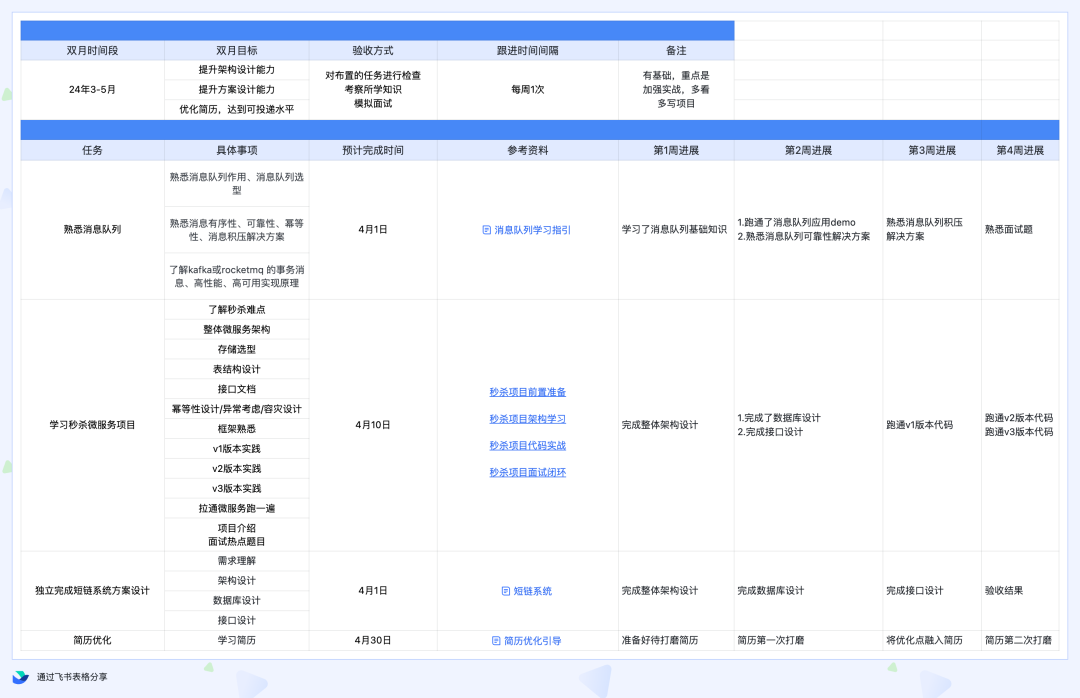Select the 第4周进展 header cell
This screenshot has height=698, width=1080.
pos(1020,150)
